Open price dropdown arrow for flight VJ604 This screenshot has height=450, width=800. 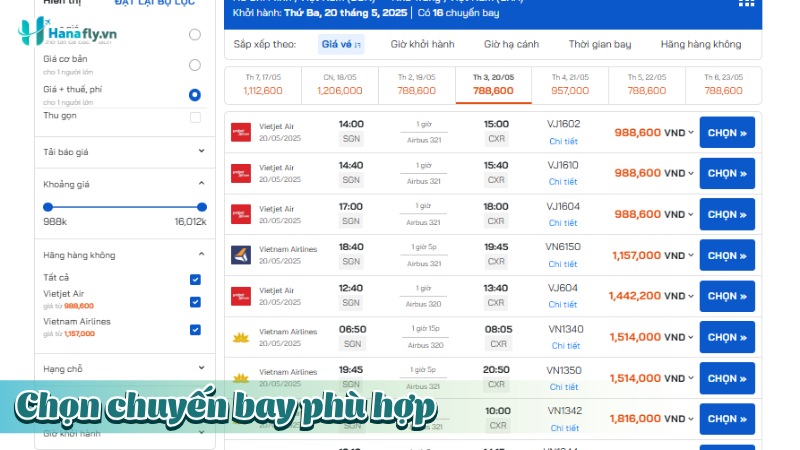click(691, 296)
